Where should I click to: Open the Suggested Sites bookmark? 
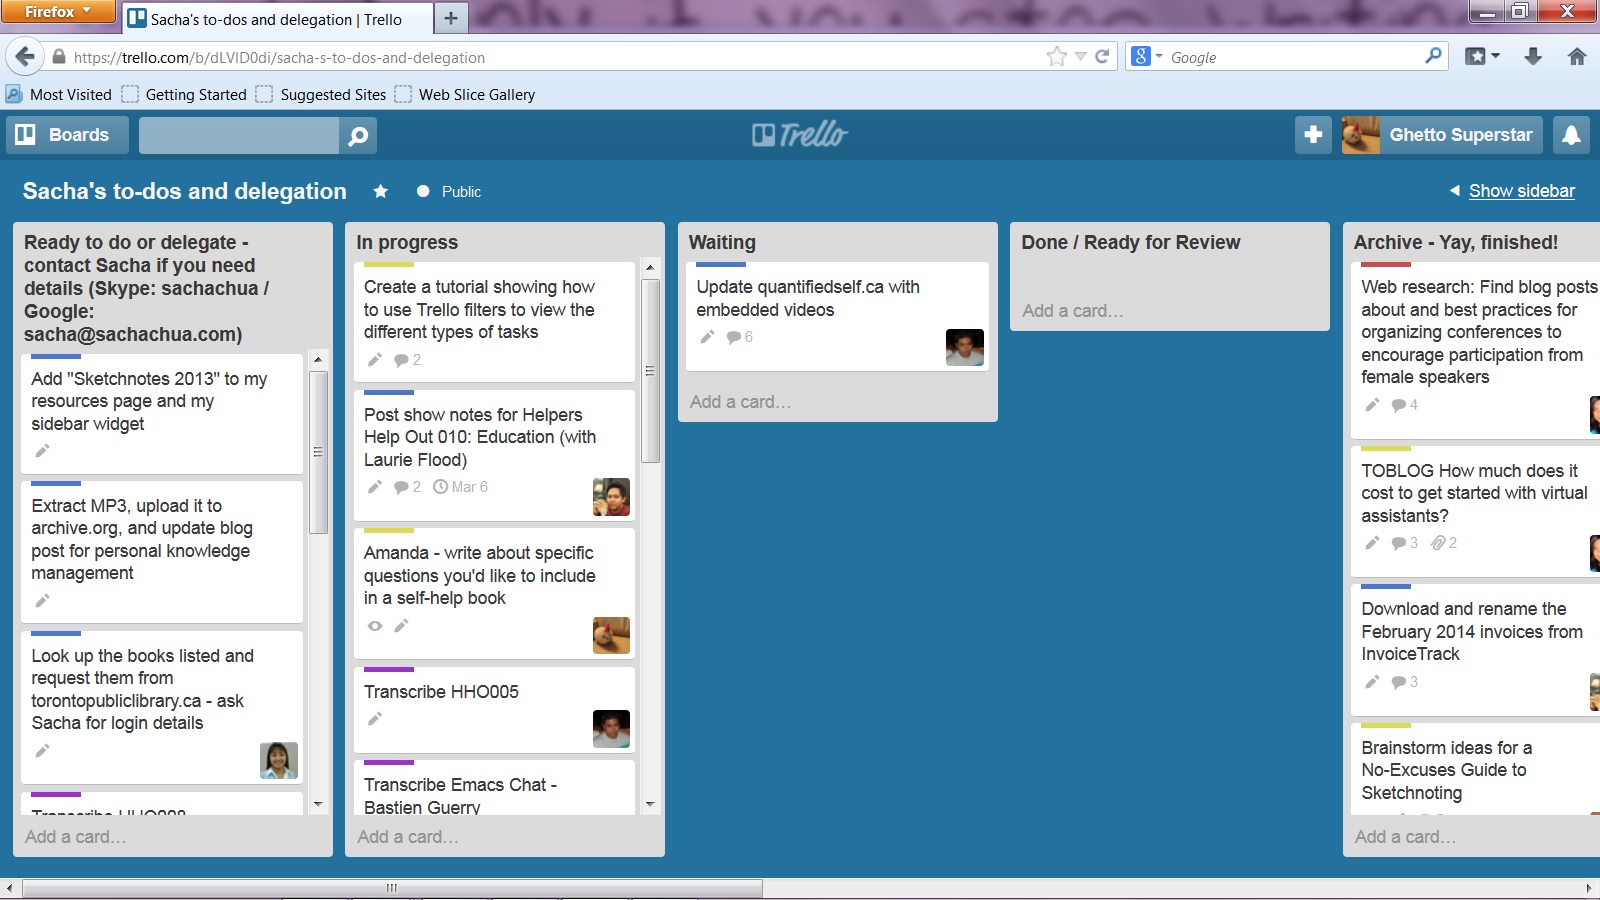pyautogui.click(x=320, y=94)
